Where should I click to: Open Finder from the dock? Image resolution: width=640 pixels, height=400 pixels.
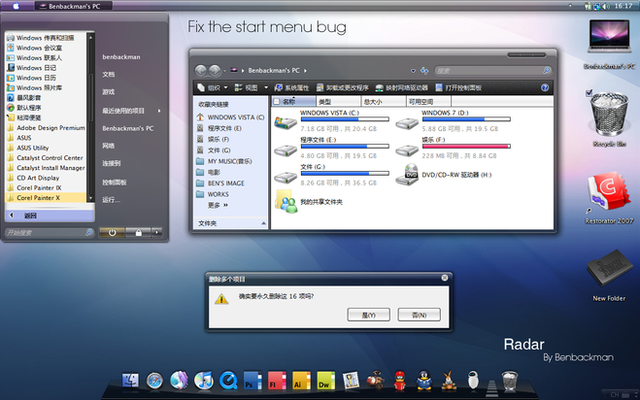131,380
